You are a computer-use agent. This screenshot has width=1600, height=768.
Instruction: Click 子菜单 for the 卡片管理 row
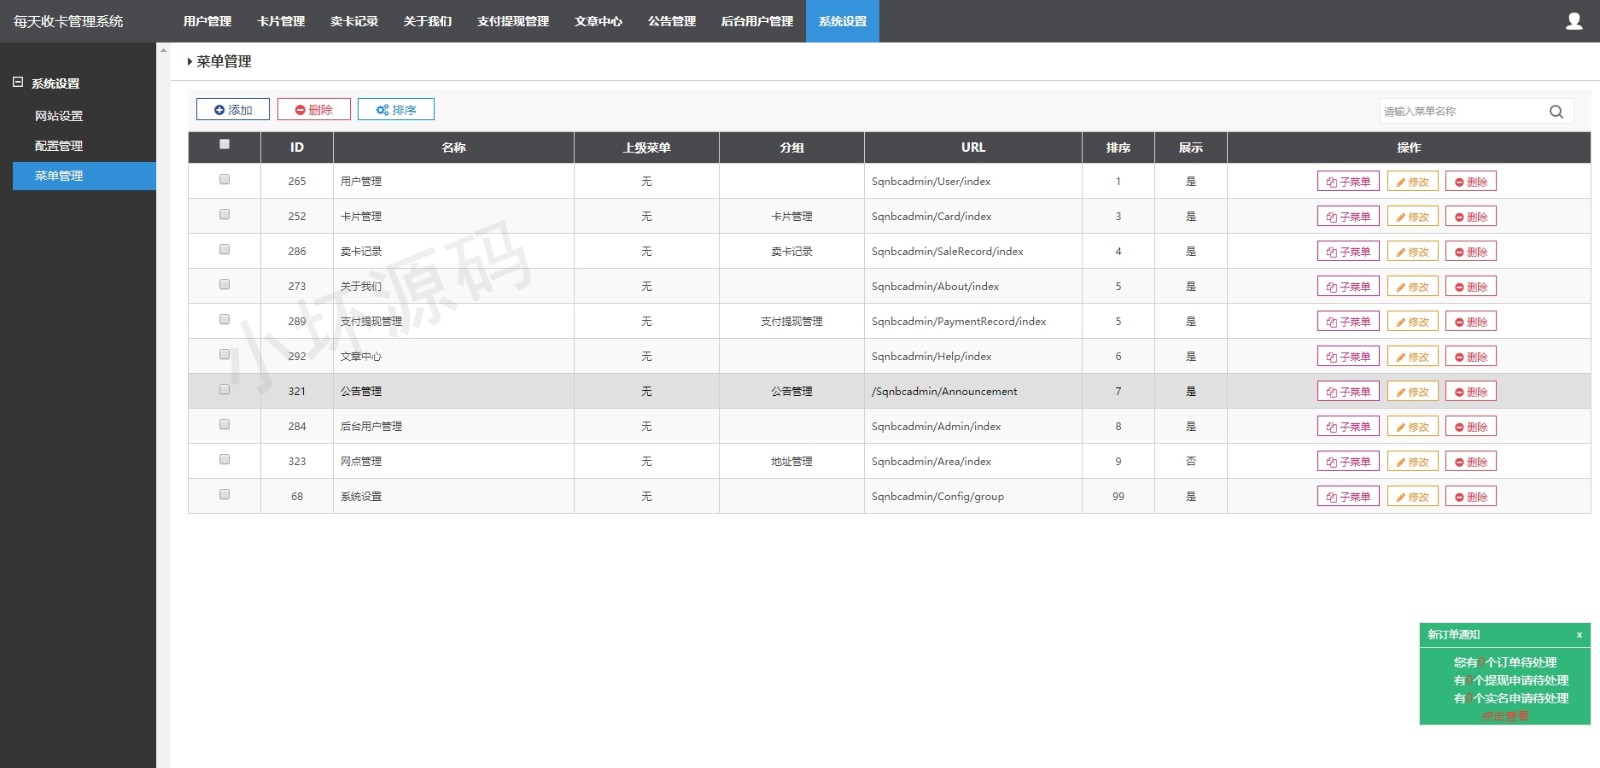click(x=1348, y=217)
